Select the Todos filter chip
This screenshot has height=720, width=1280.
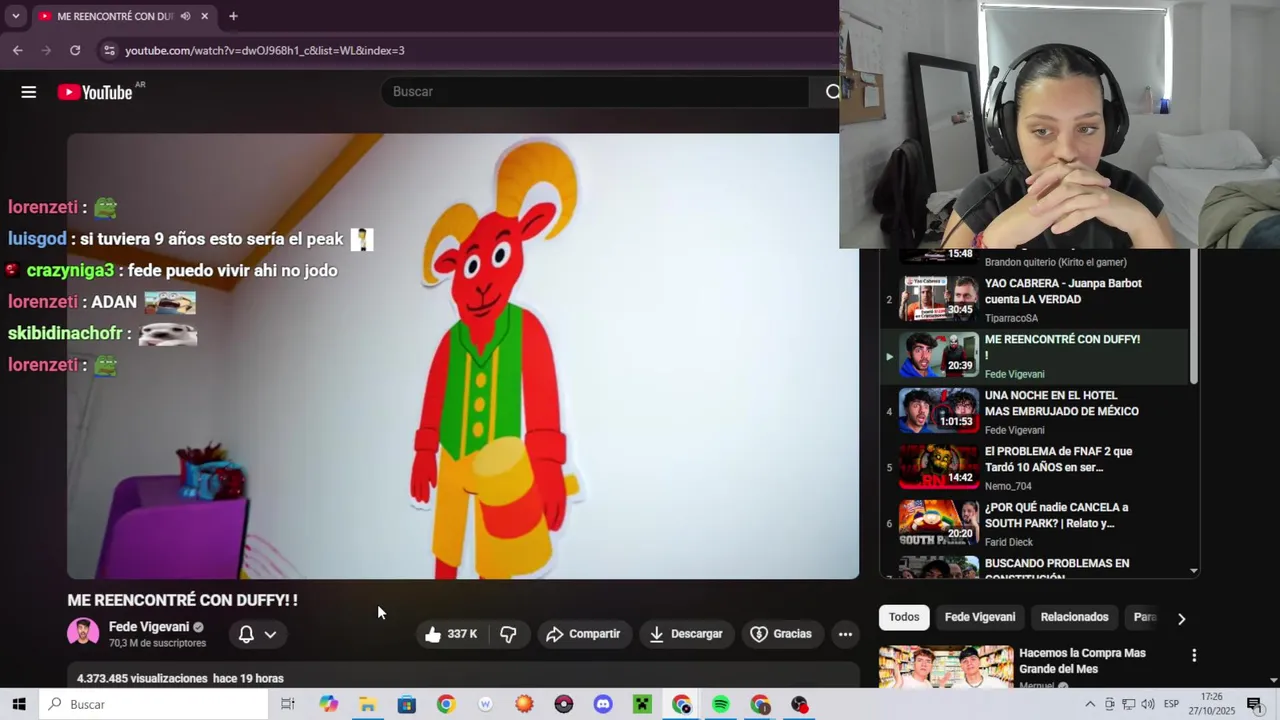[904, 617]
